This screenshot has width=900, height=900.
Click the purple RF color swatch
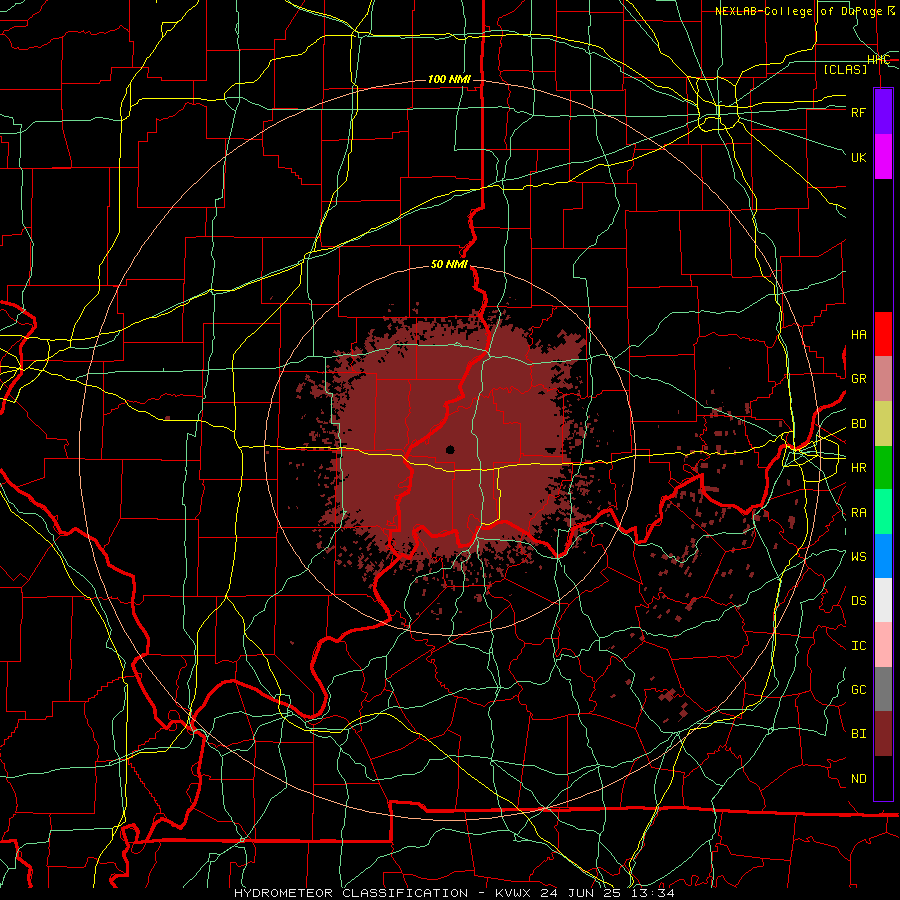tap(883, 112)
